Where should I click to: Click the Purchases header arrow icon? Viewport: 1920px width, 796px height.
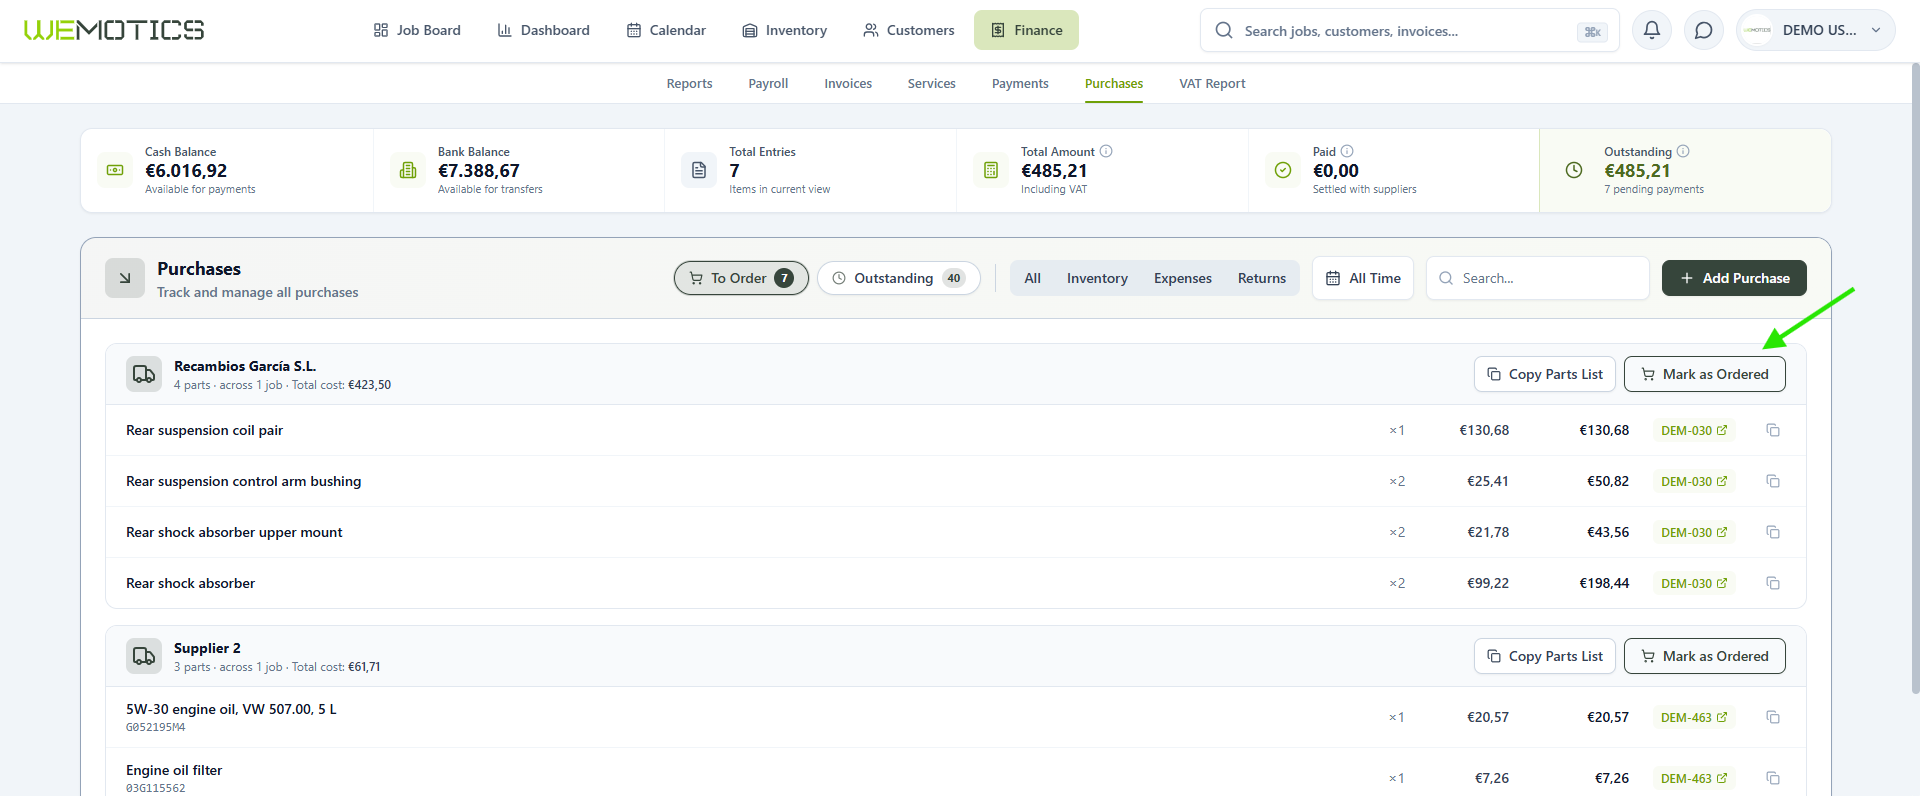point(125,278)
